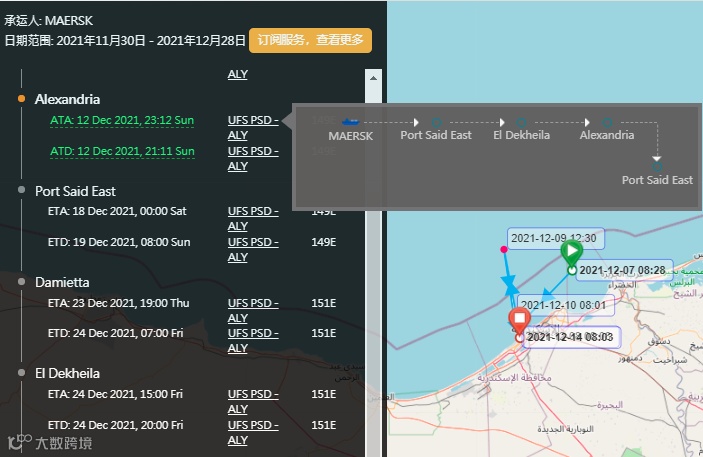Screen dimensions: 703x457
Task: Click voyage 149E beside Port Said East ETD
Action: [x=324, y=242]
